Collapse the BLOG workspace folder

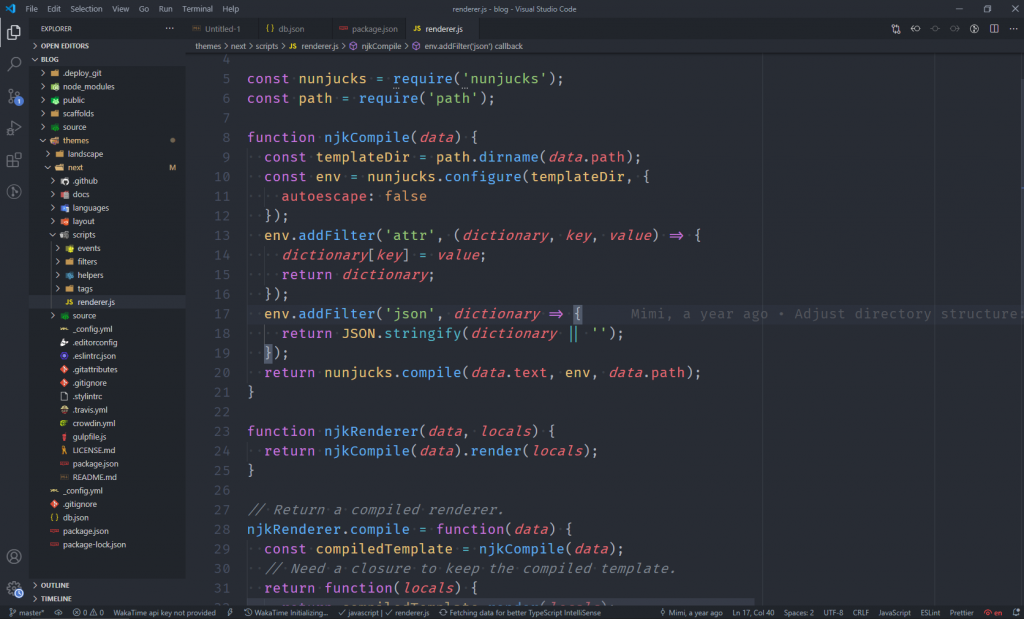107,59
